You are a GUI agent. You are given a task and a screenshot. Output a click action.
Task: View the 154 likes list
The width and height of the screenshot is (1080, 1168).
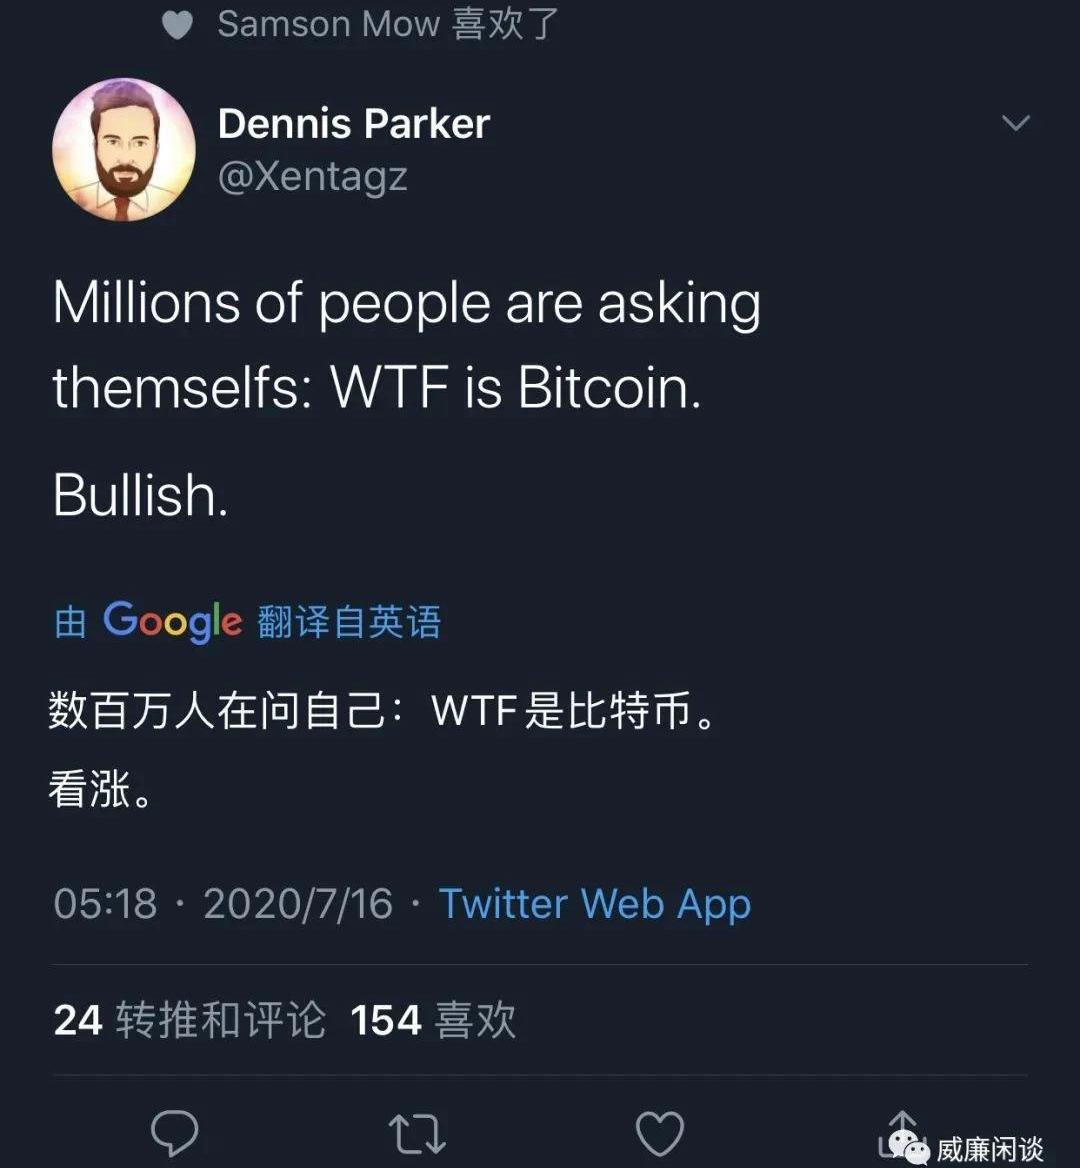click(433, 1020)
